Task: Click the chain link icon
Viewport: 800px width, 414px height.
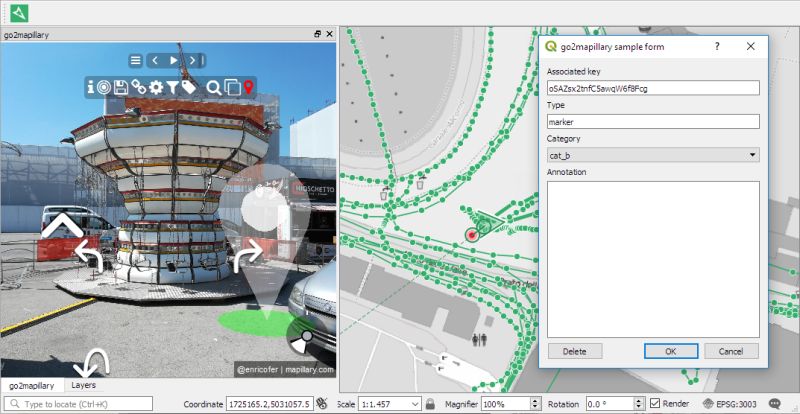Action: (138, 87)
